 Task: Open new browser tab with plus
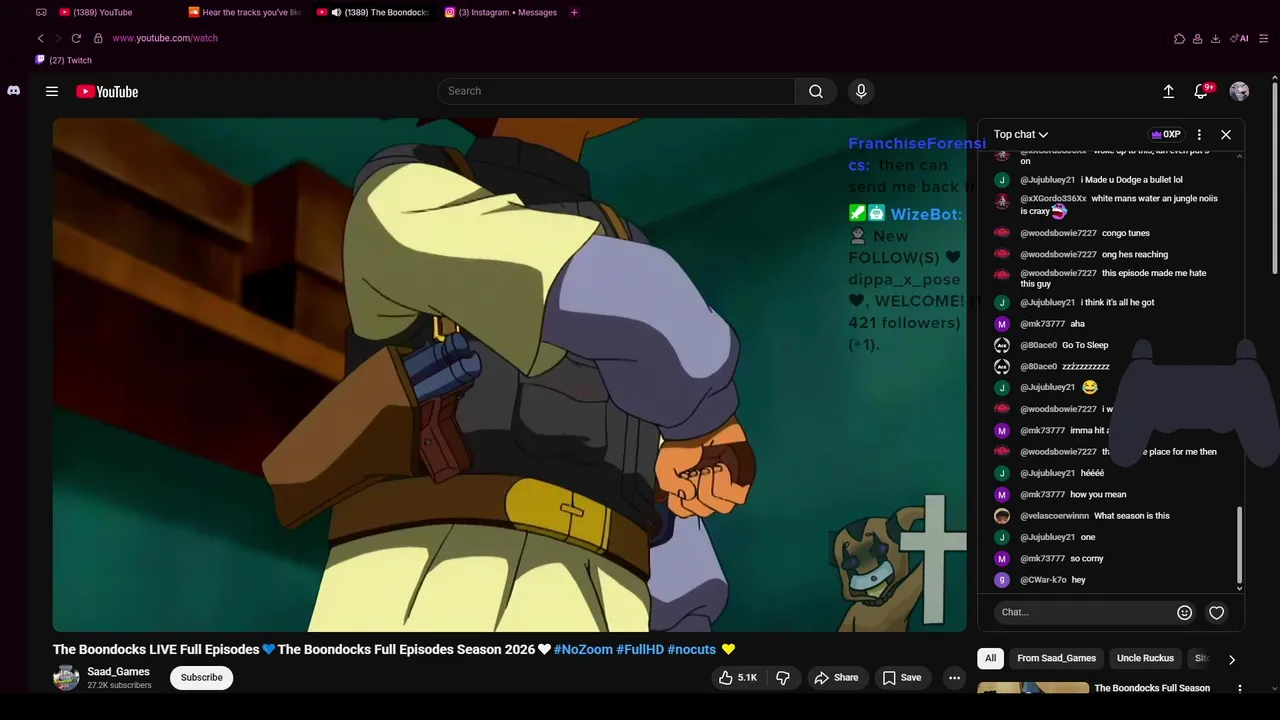tap(574, 12)
